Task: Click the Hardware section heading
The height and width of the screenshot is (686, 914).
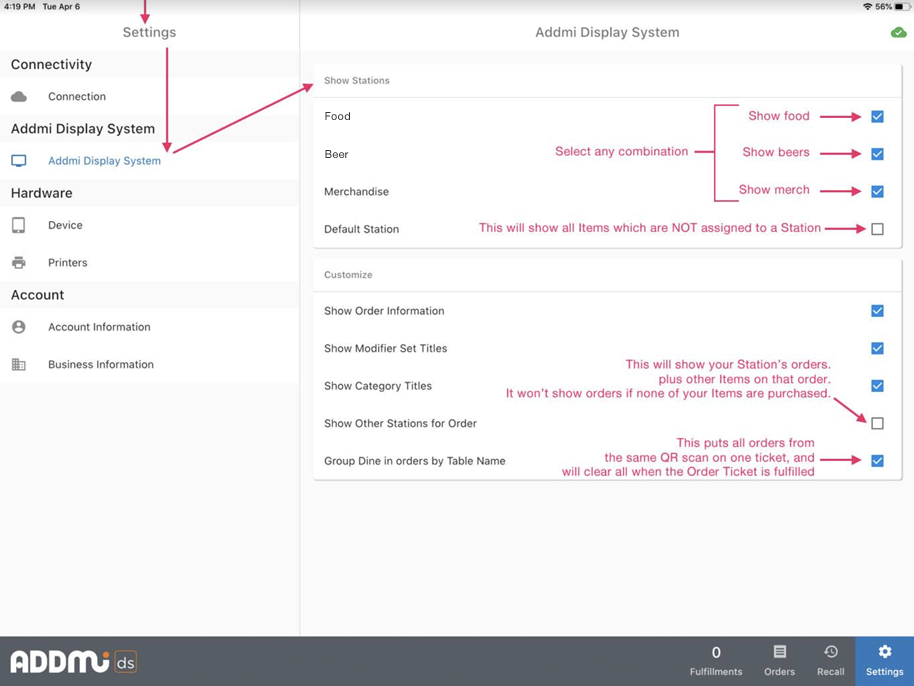Action: 41,193
